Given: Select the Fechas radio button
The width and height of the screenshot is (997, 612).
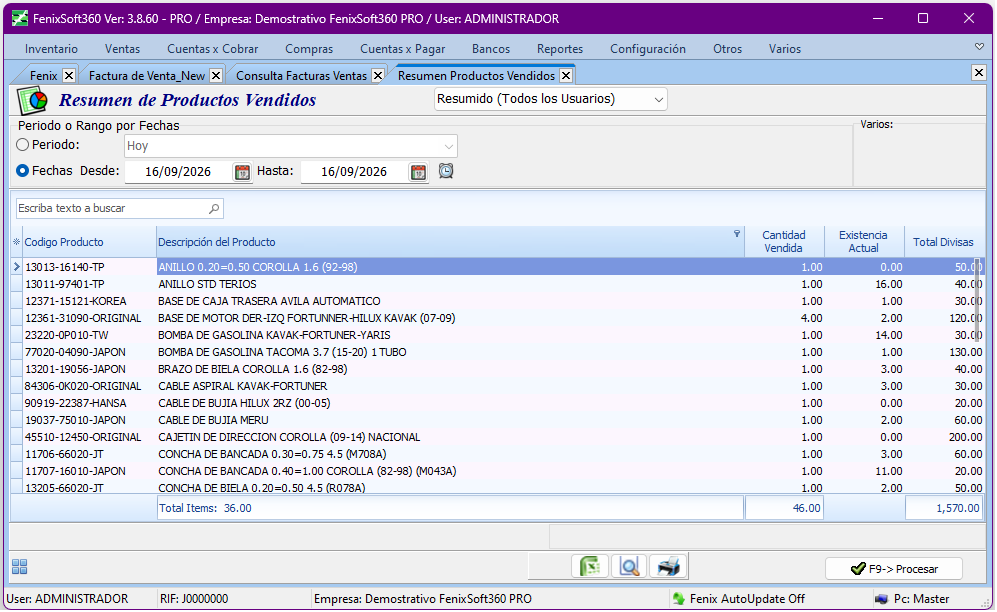Looking at the screenshot, I should click(x=22, y=171).
